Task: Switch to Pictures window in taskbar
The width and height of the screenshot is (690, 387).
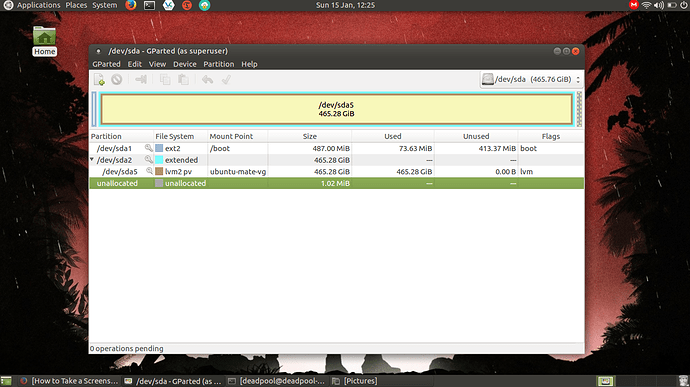Action: click(355, 381)
